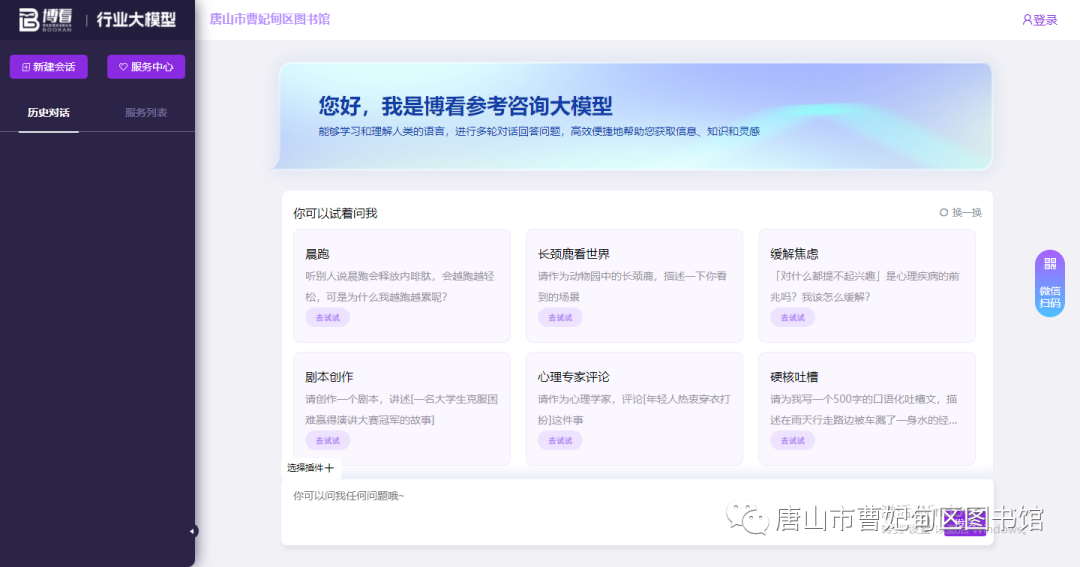
Task: Click the 新建会话 button
Action: (49, 67)
